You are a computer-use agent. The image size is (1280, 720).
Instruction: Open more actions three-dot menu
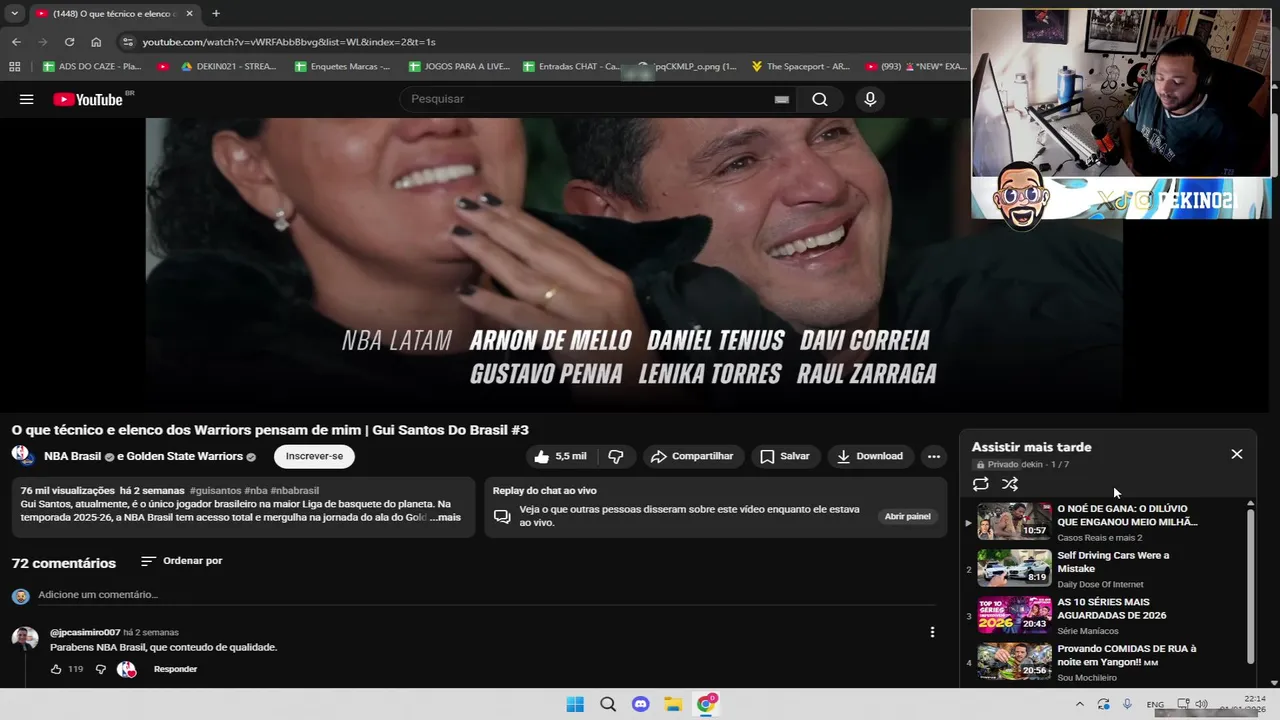tap(933, 456)
